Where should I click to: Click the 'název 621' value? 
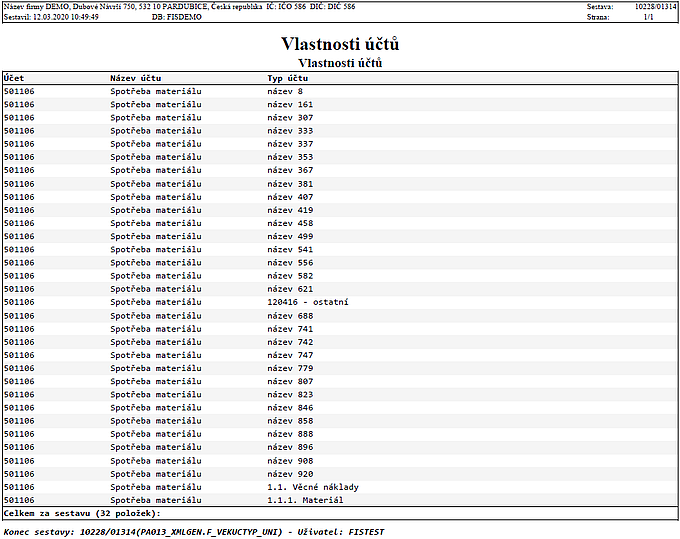[290, 289]
